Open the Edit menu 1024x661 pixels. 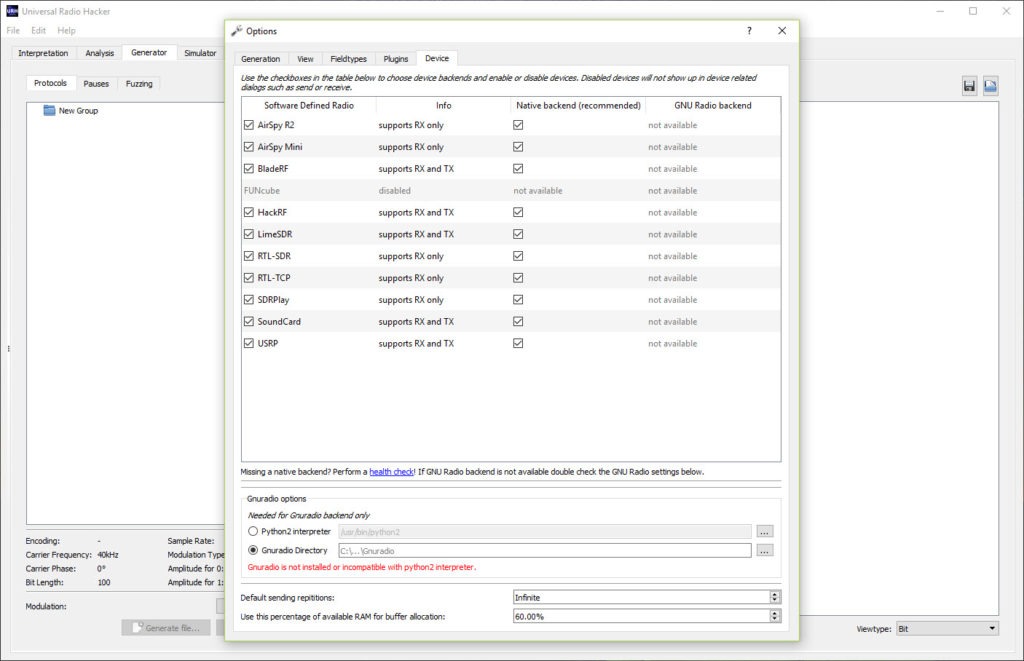(x=39, y=31)
